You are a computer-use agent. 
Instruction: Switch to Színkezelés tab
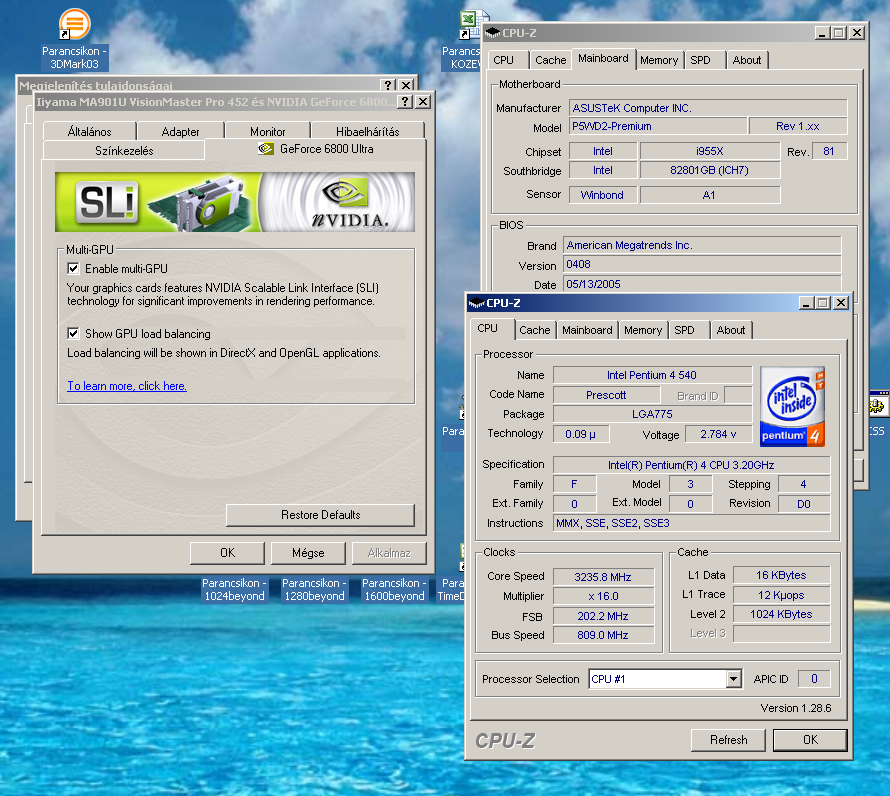[x=124, y=150]
